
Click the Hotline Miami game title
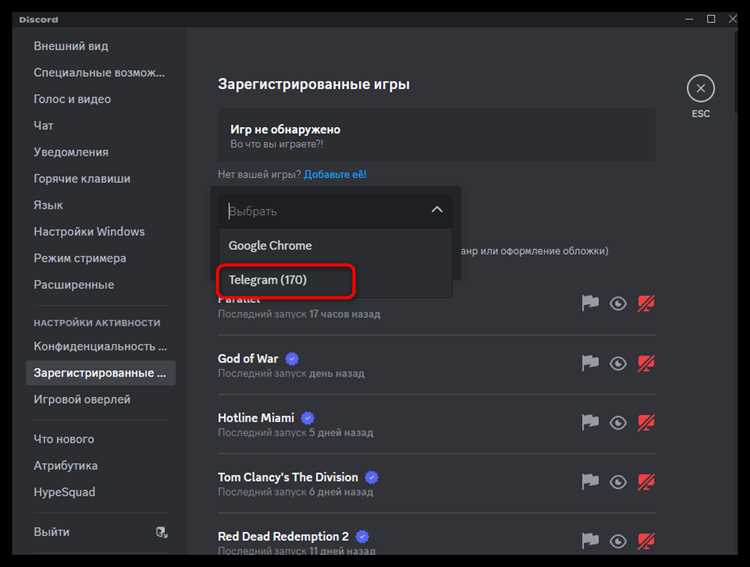pos(256,418)
